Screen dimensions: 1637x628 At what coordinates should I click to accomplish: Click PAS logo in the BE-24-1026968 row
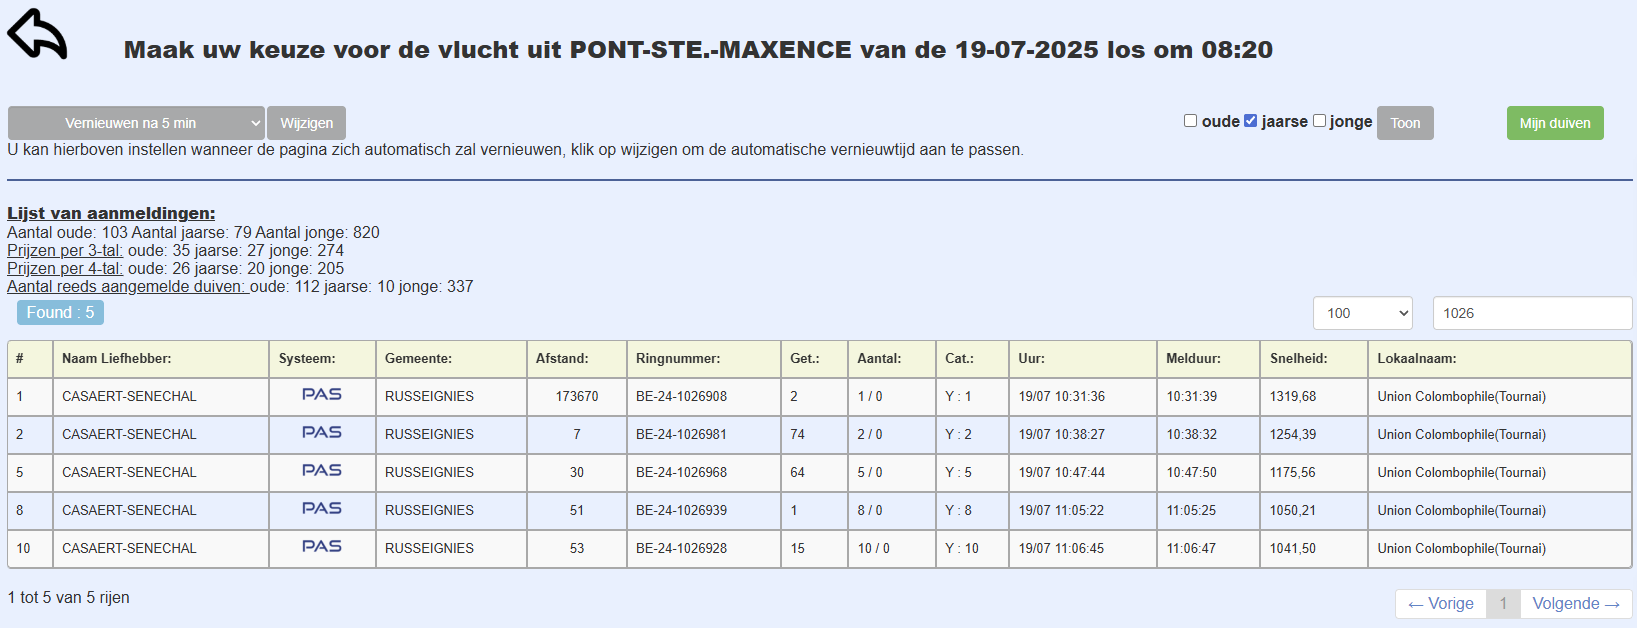click(x=322, y=471)
